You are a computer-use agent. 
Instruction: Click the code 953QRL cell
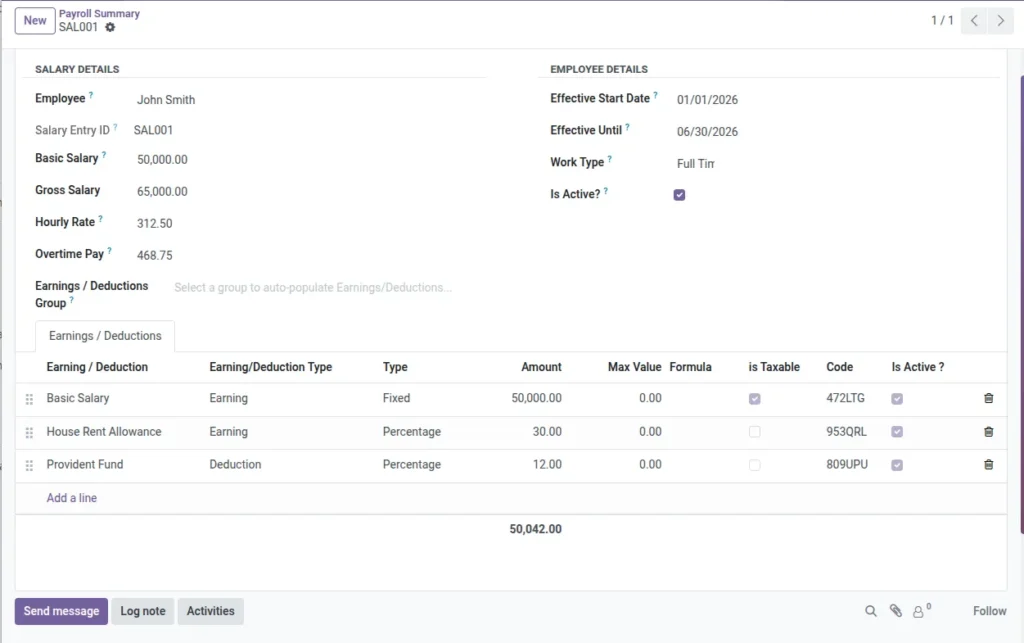[x=846, y=432]
